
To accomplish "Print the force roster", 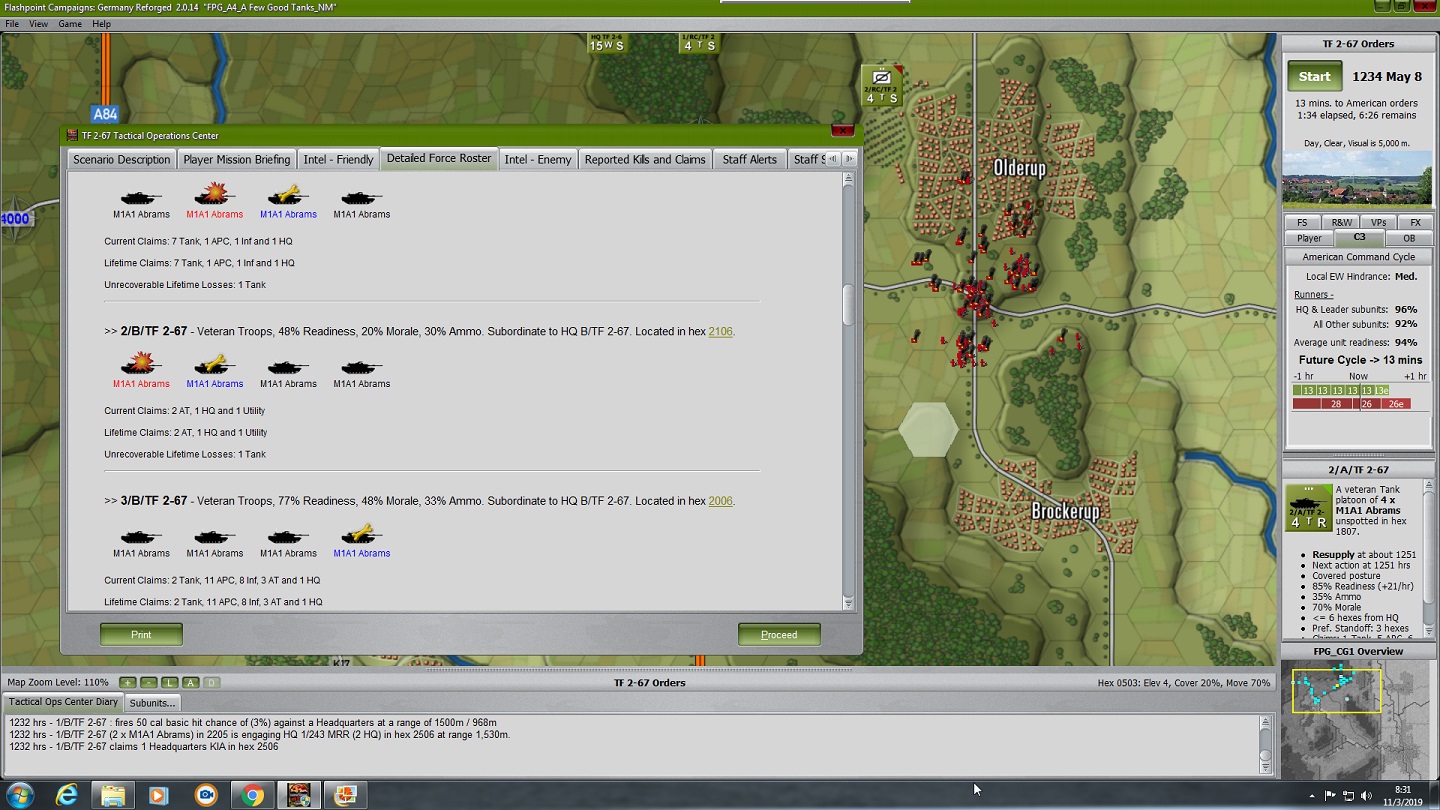I will pos(141,634).
